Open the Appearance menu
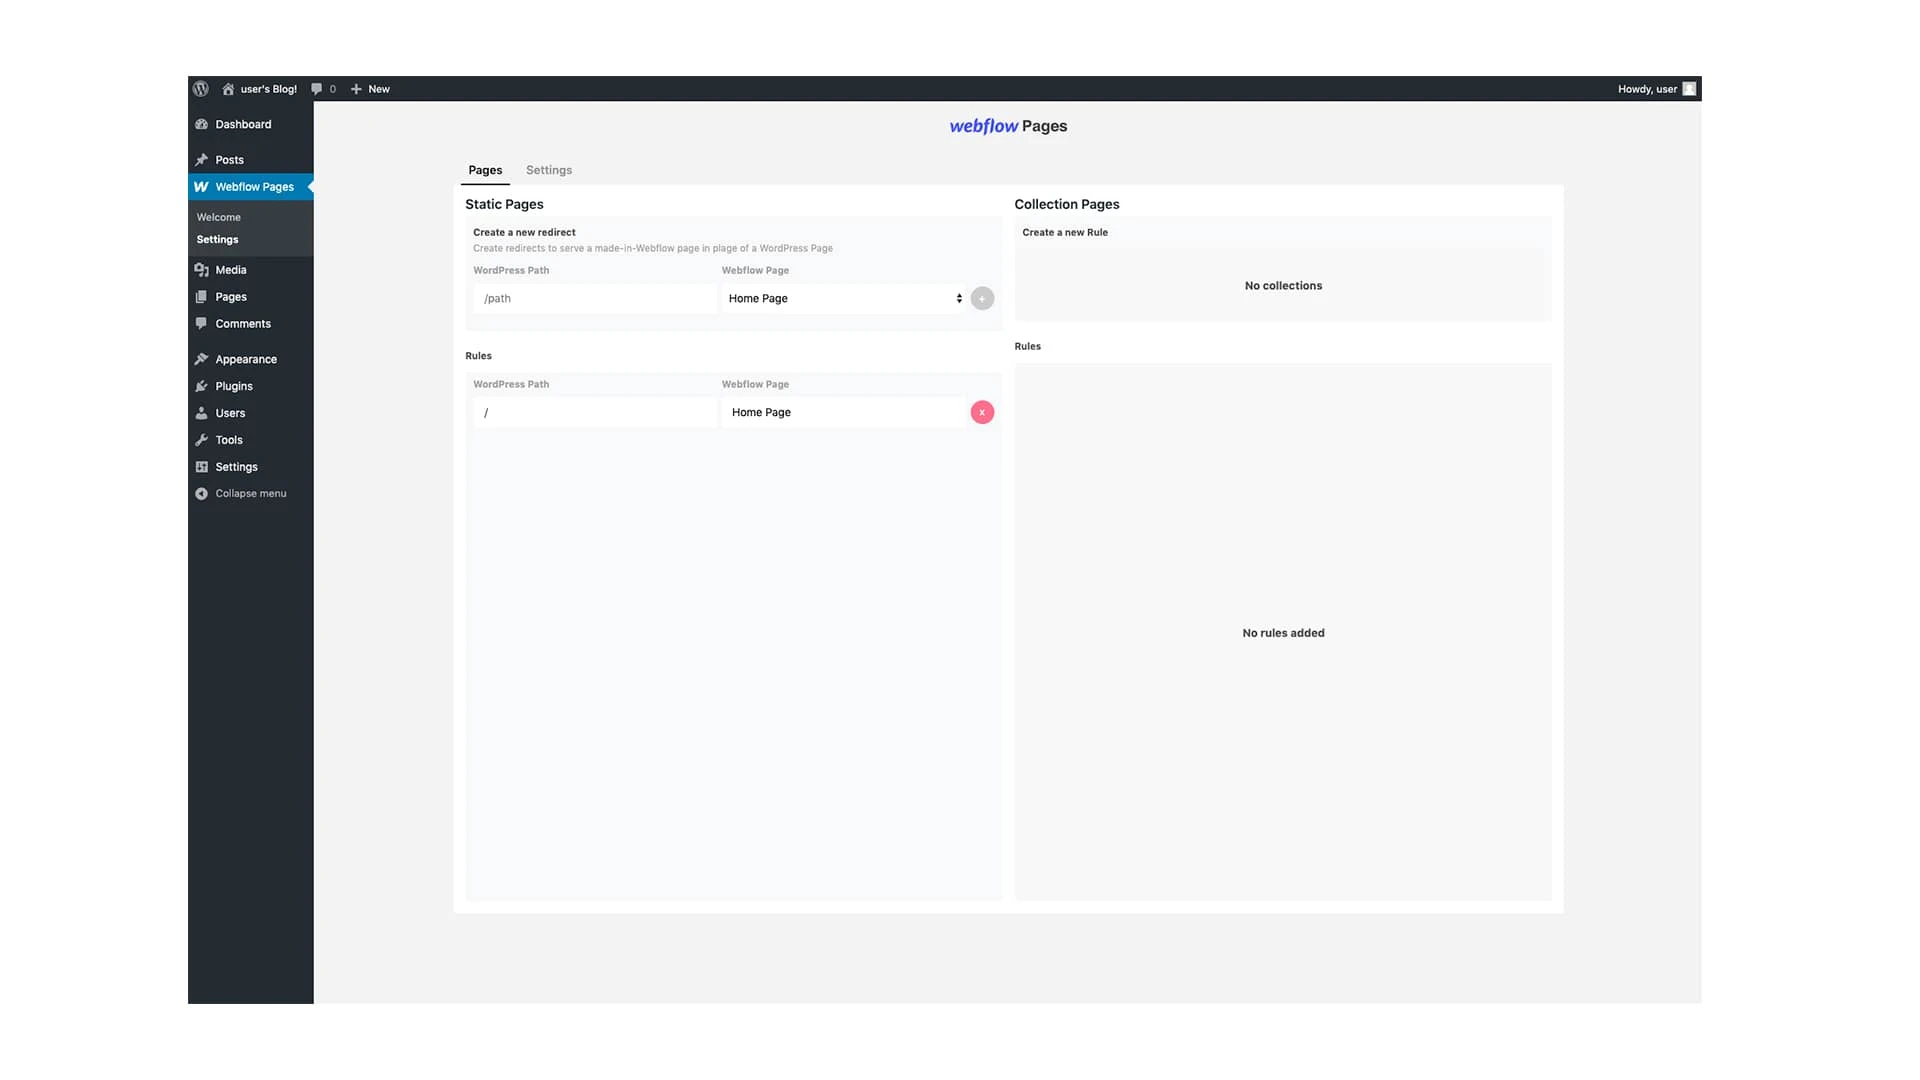 [x=250, y=359]
